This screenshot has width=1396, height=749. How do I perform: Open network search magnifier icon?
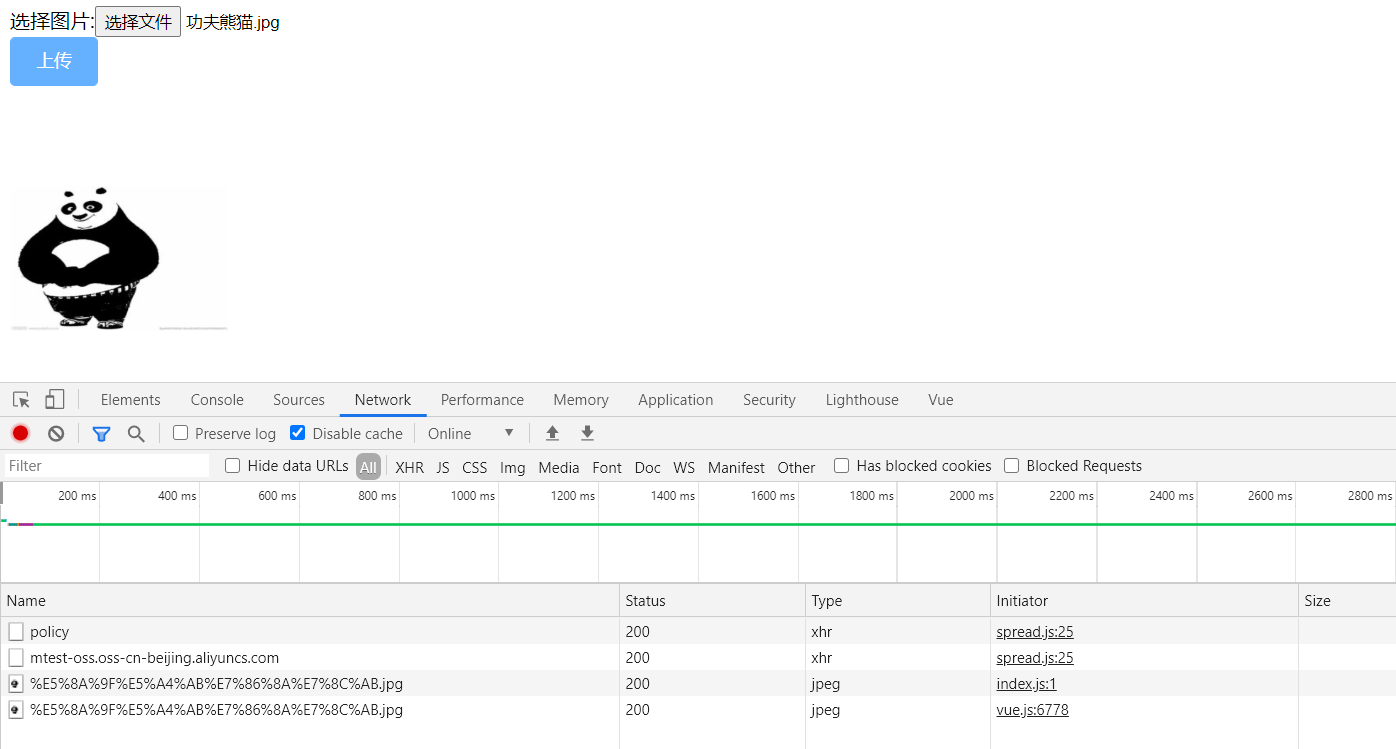pyautogui.click(x=136, y=433)
